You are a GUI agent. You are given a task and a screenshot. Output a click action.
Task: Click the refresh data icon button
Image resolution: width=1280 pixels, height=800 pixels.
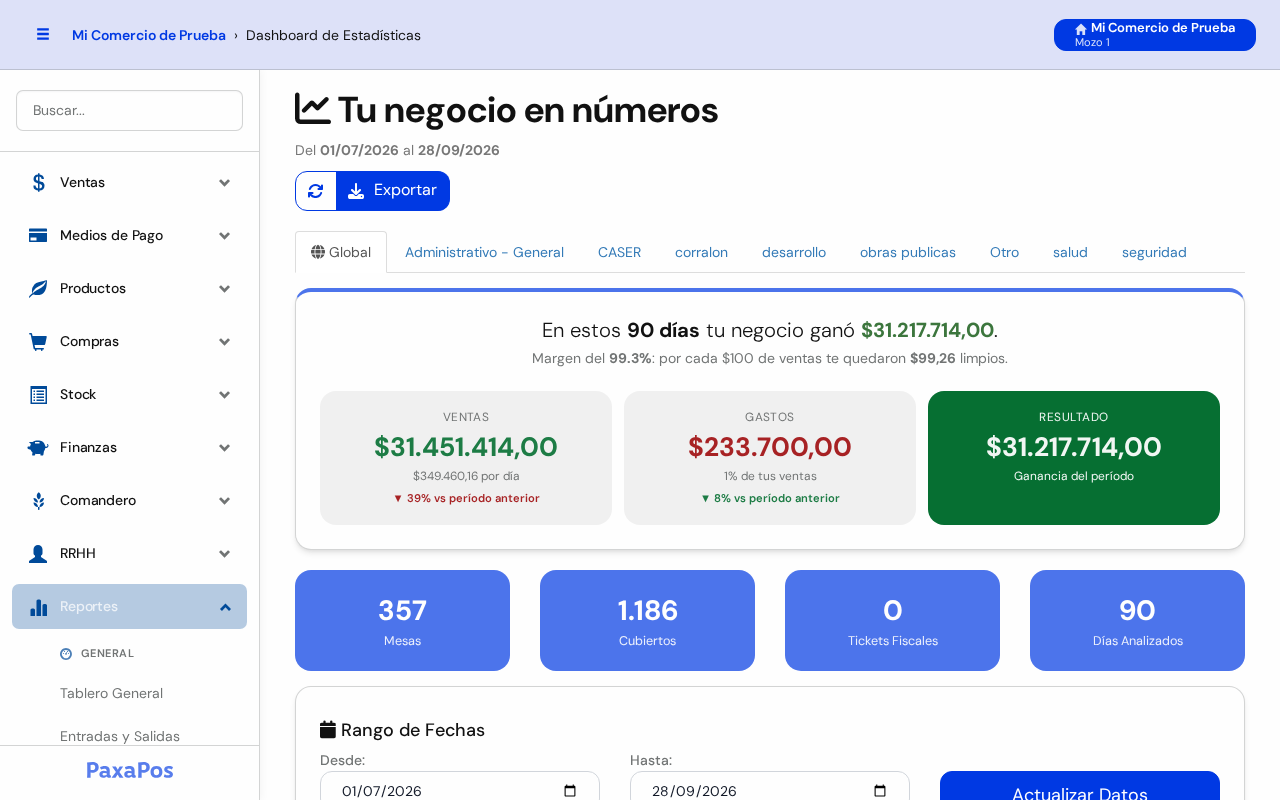coord(316,191)
